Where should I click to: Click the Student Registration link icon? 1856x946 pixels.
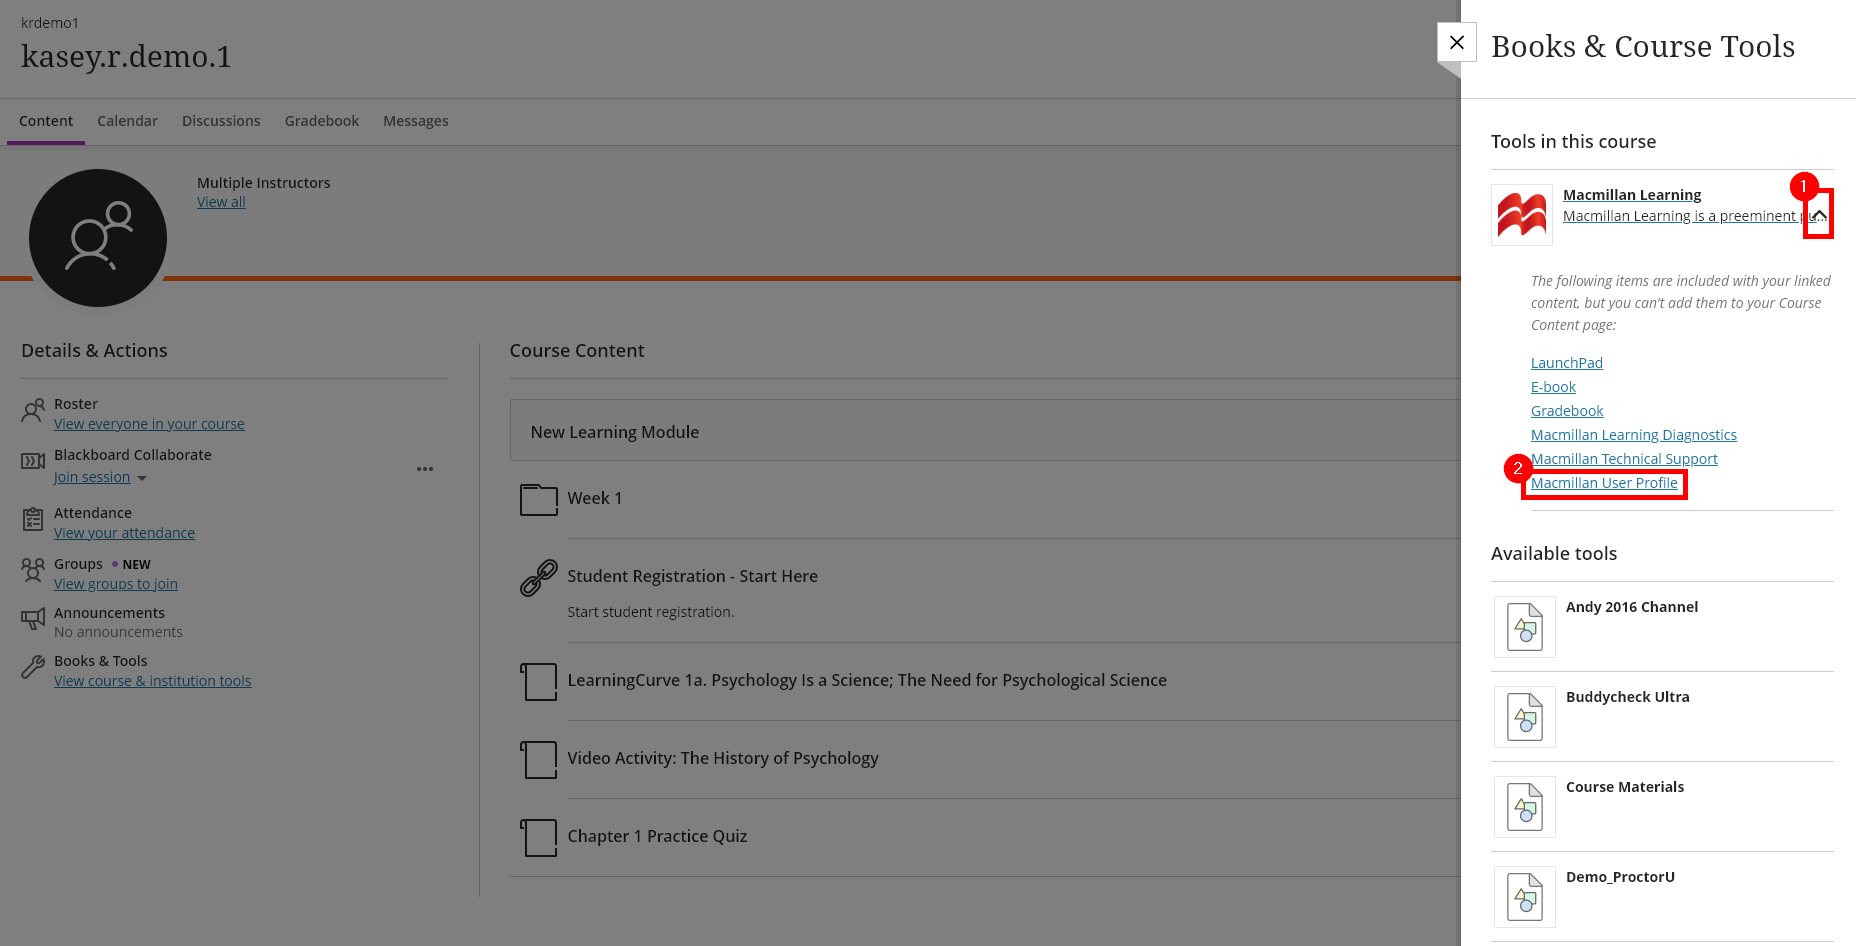click(538, 578)
